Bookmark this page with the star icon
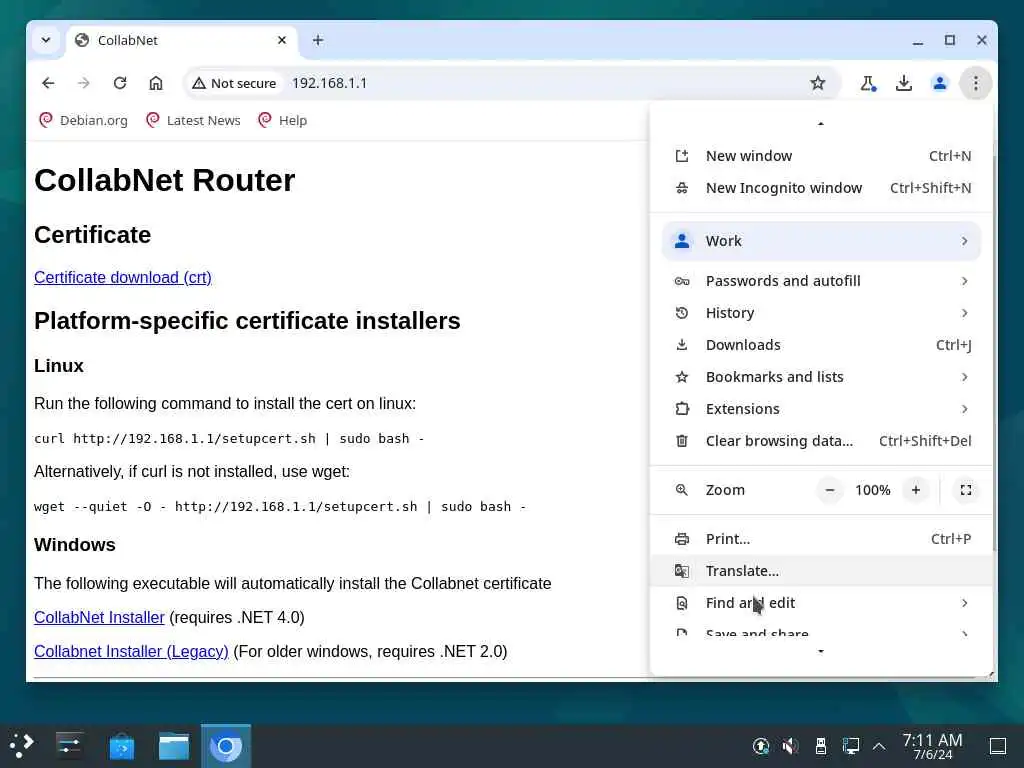This screenshot has width=1024, height=768. coord(818,83)
